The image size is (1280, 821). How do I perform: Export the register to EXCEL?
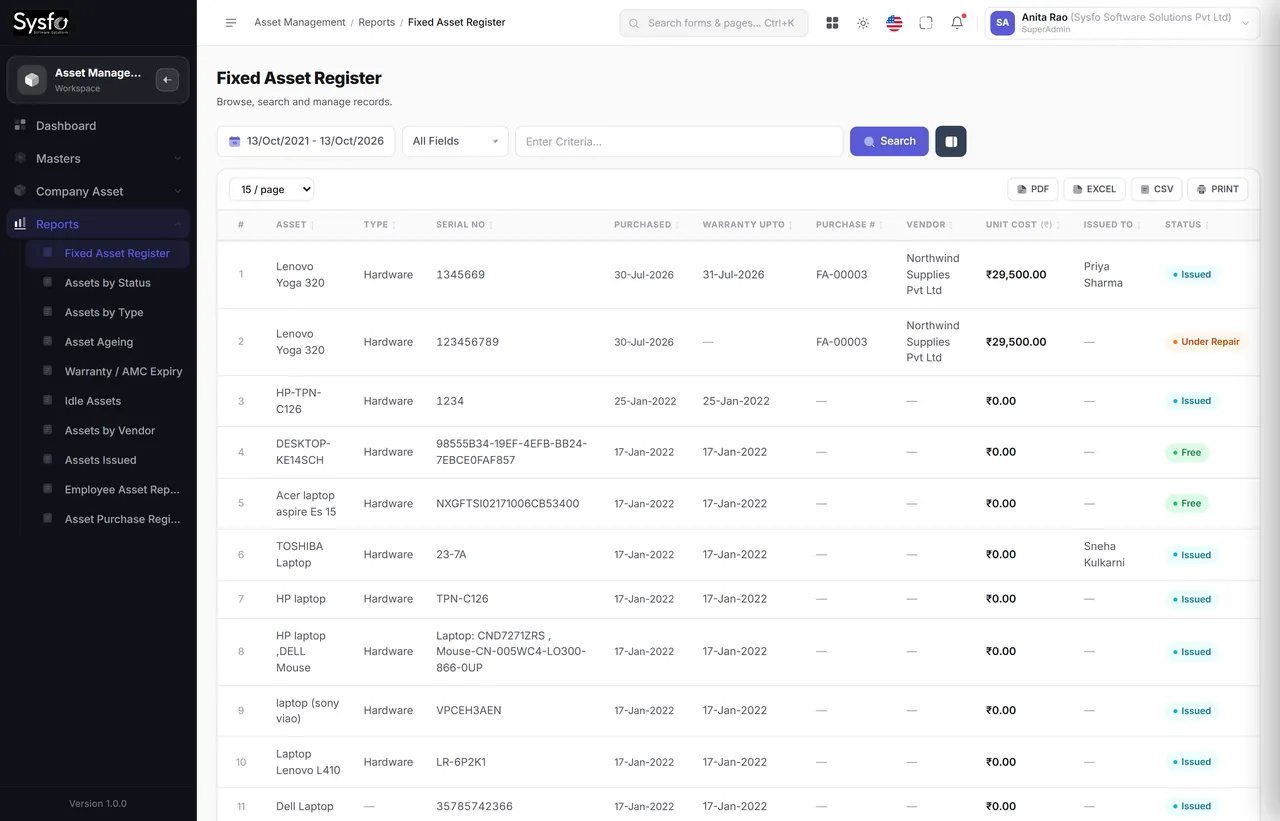[x=1094, y=189]
